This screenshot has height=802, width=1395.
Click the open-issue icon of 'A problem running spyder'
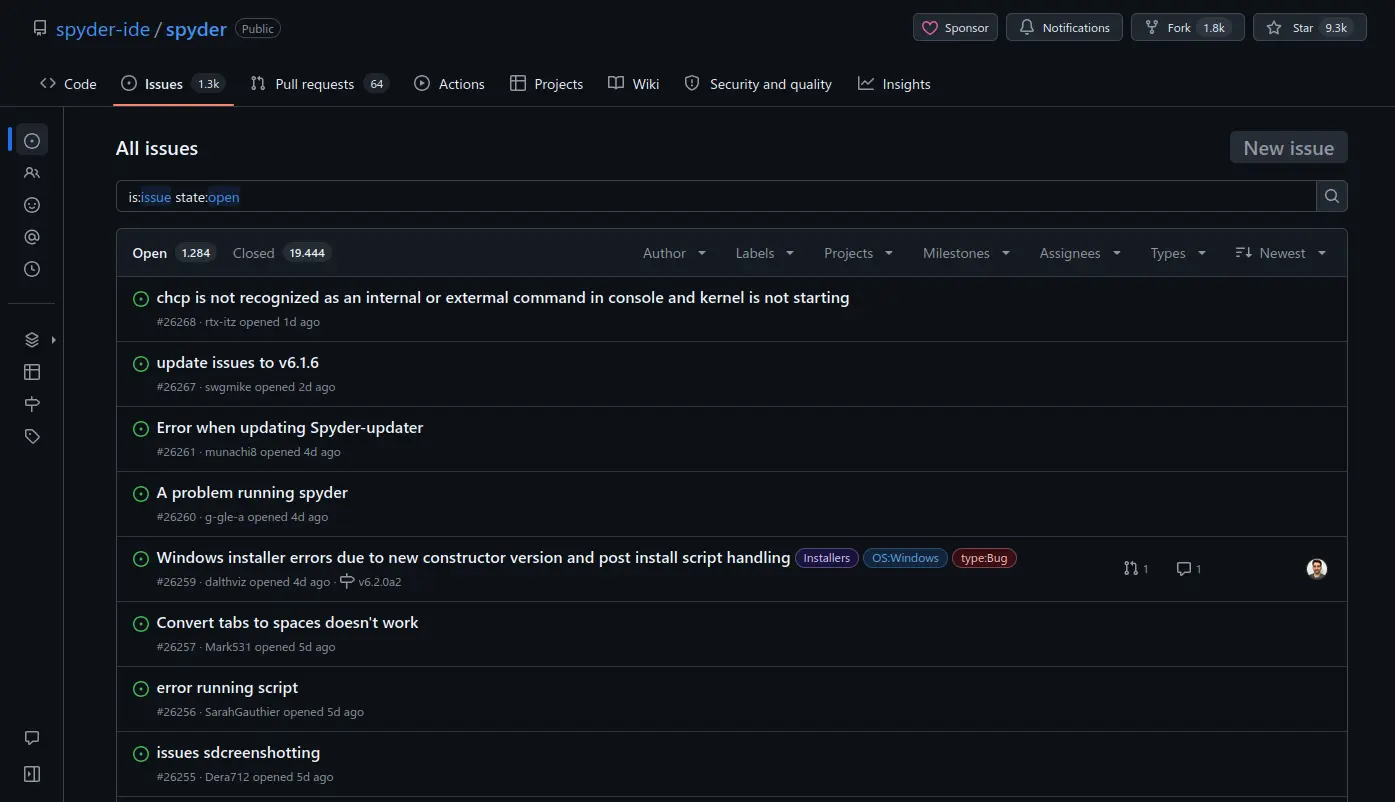[141, 494]
